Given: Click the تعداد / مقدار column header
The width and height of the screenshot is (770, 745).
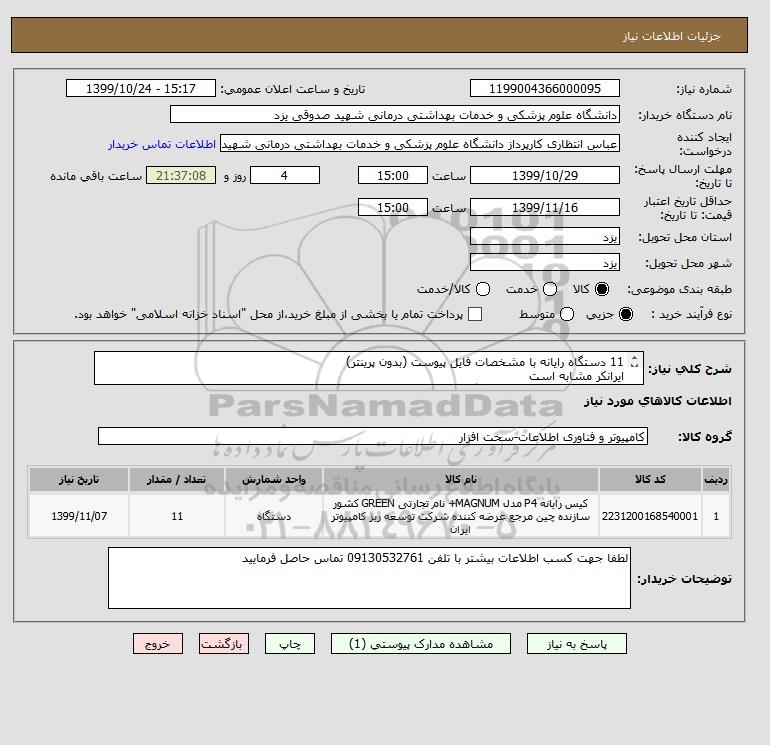Looking at the screenshot, I should click(177, 479).
